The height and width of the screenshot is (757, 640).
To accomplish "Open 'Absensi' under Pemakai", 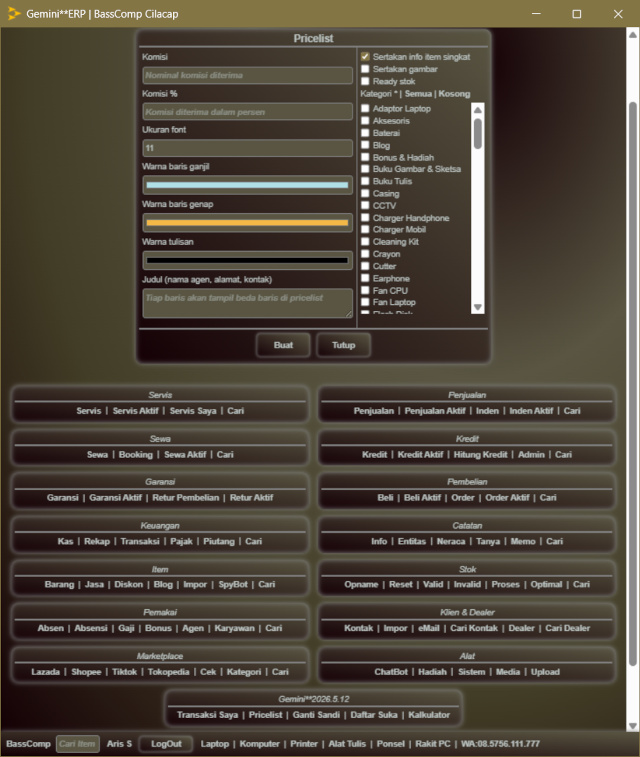I will [91, 628].
